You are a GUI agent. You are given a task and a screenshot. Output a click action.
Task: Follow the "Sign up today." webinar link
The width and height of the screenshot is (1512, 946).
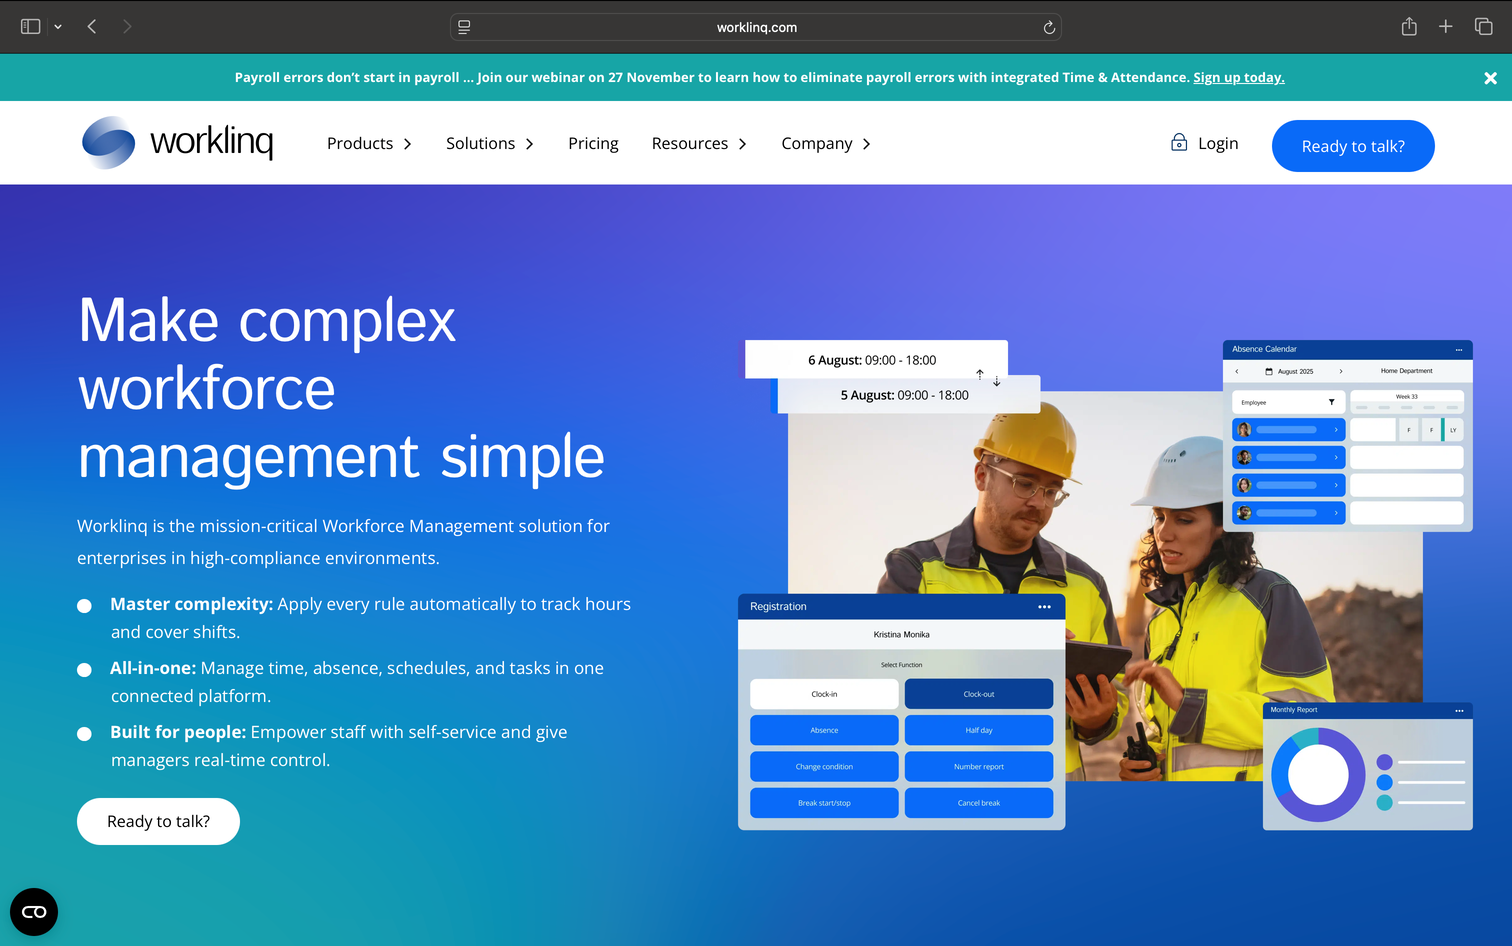click(x=1238, y=77)
